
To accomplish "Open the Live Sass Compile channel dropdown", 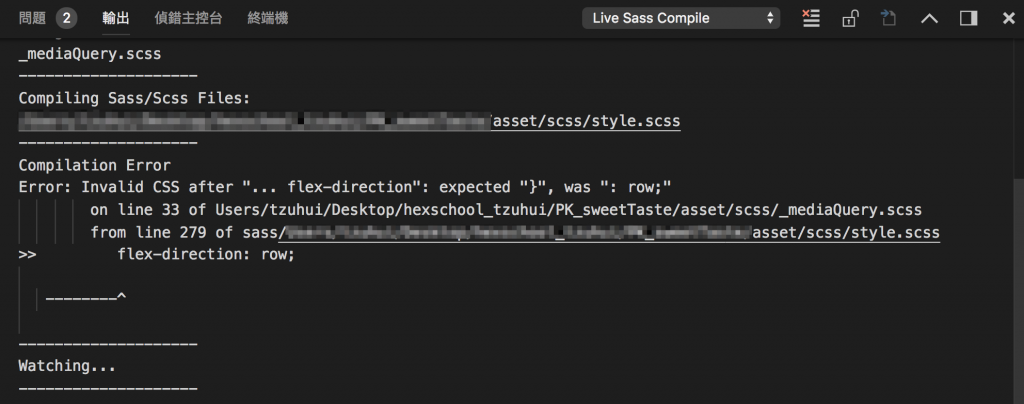I will pos(681,18).
